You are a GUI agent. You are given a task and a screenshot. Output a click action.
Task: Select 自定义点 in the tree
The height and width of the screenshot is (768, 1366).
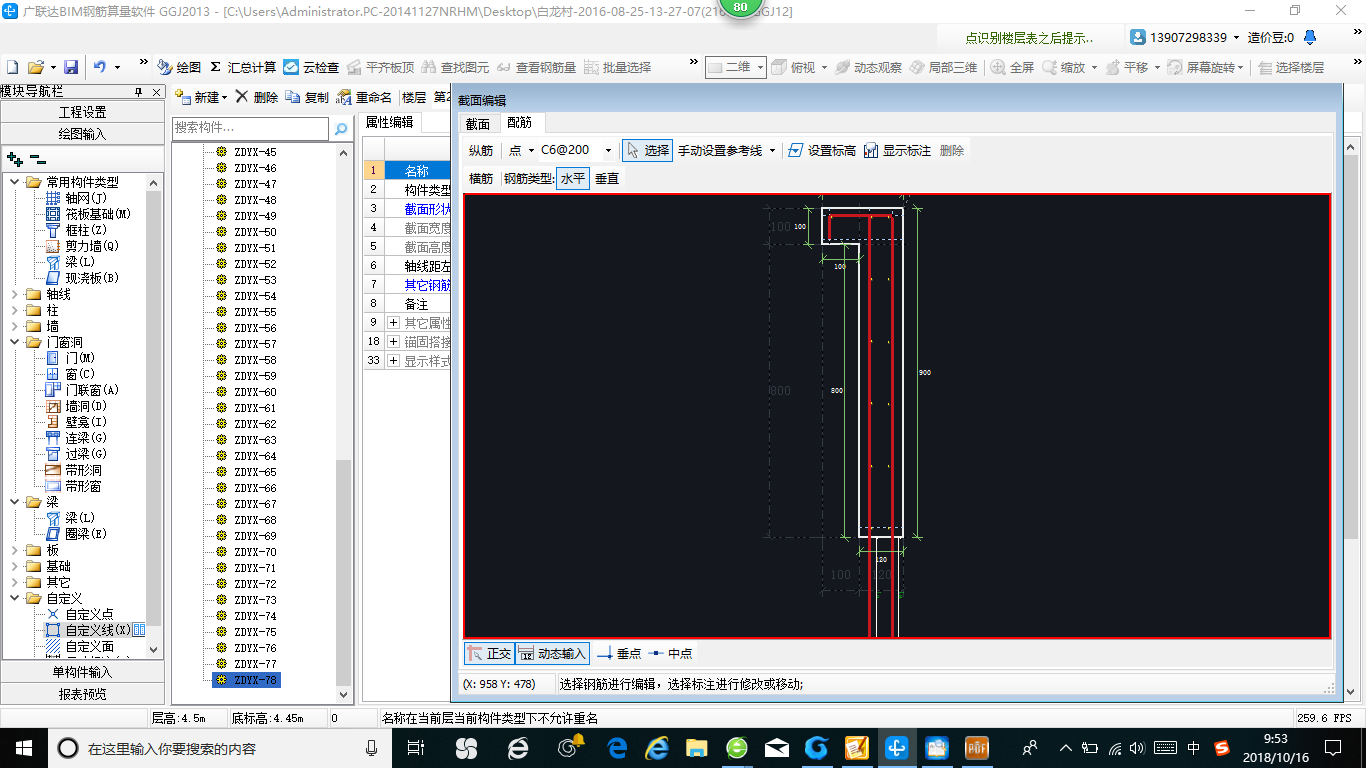pos(89,614)
